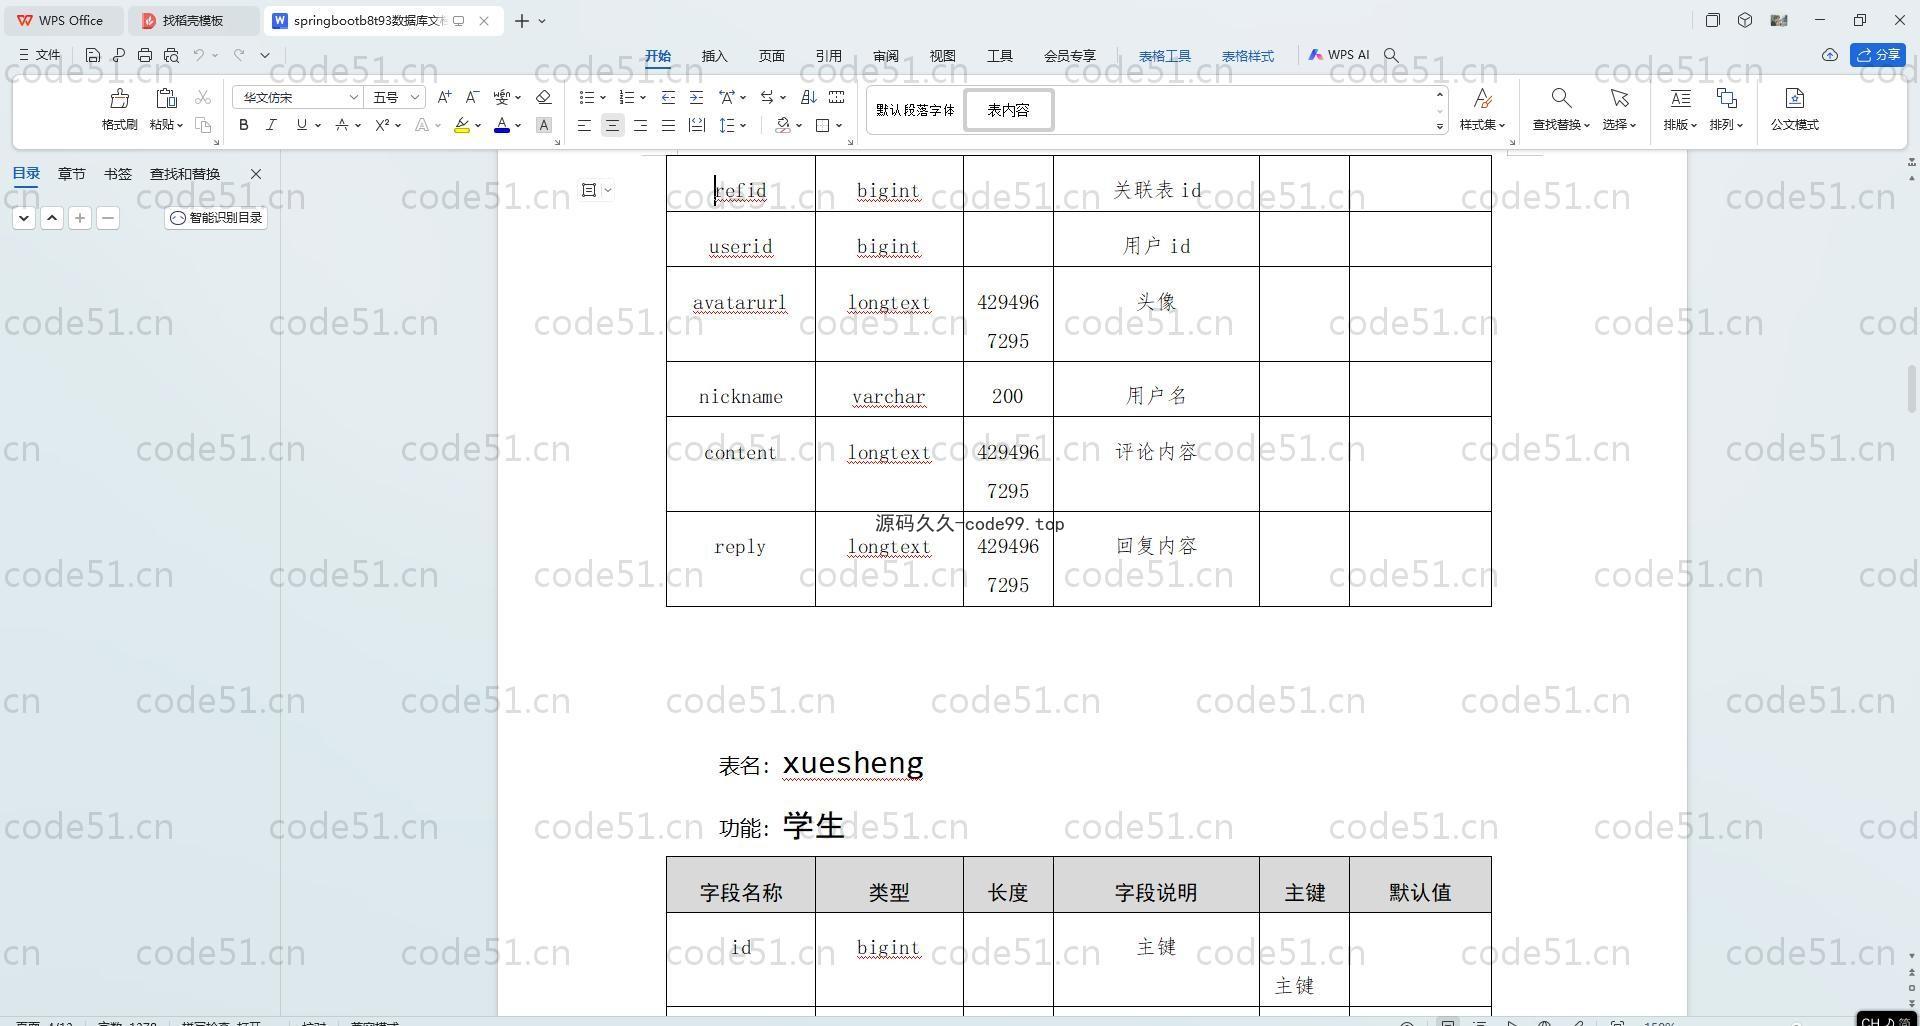Viewport: 1920px width, 1026px height.
Task: Toggle underline formatting
Action: (x=301, y=125)
